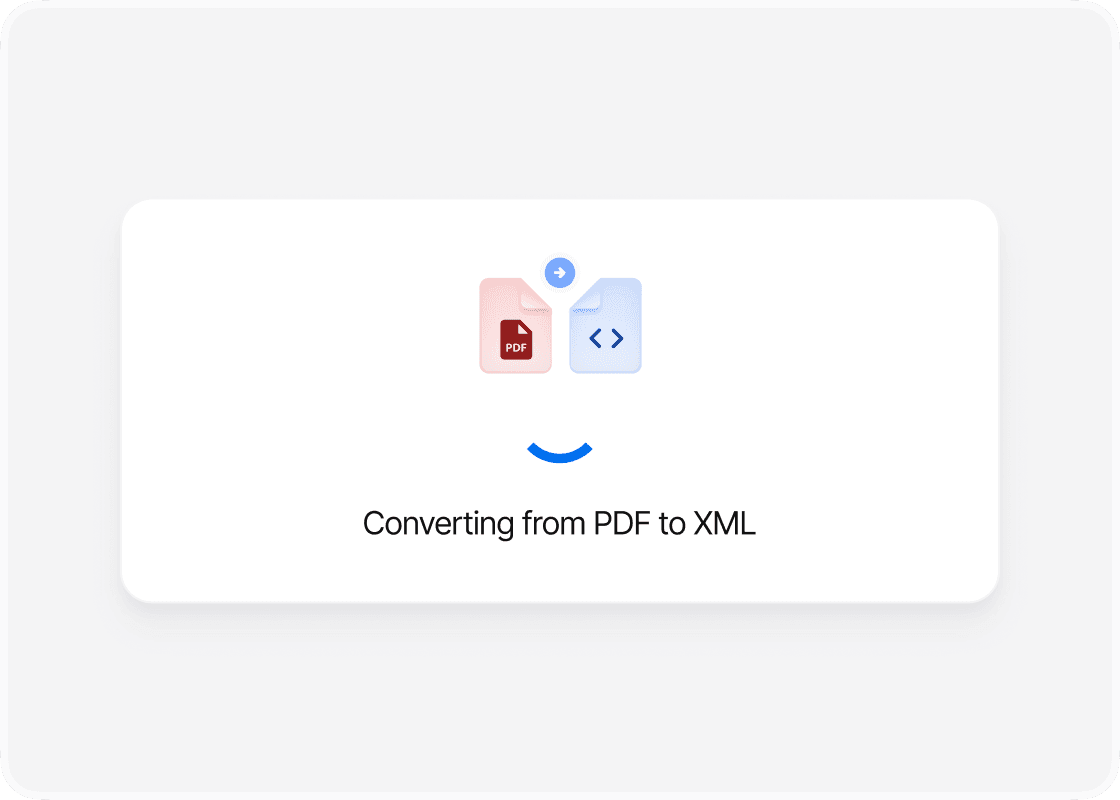This screenshot has width=1120, height=800.
Task: Click the right angle bracket symbol
Action: (617, 338)
